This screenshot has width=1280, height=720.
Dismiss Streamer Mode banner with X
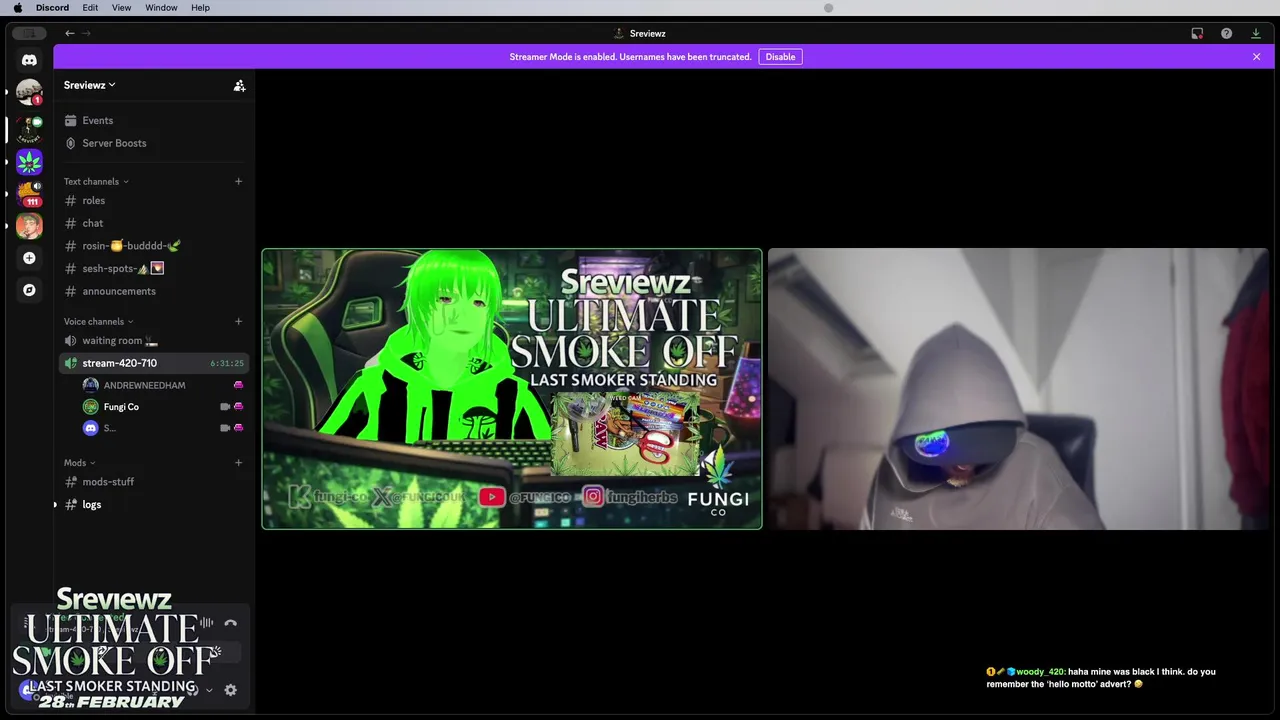[1256, 57]
